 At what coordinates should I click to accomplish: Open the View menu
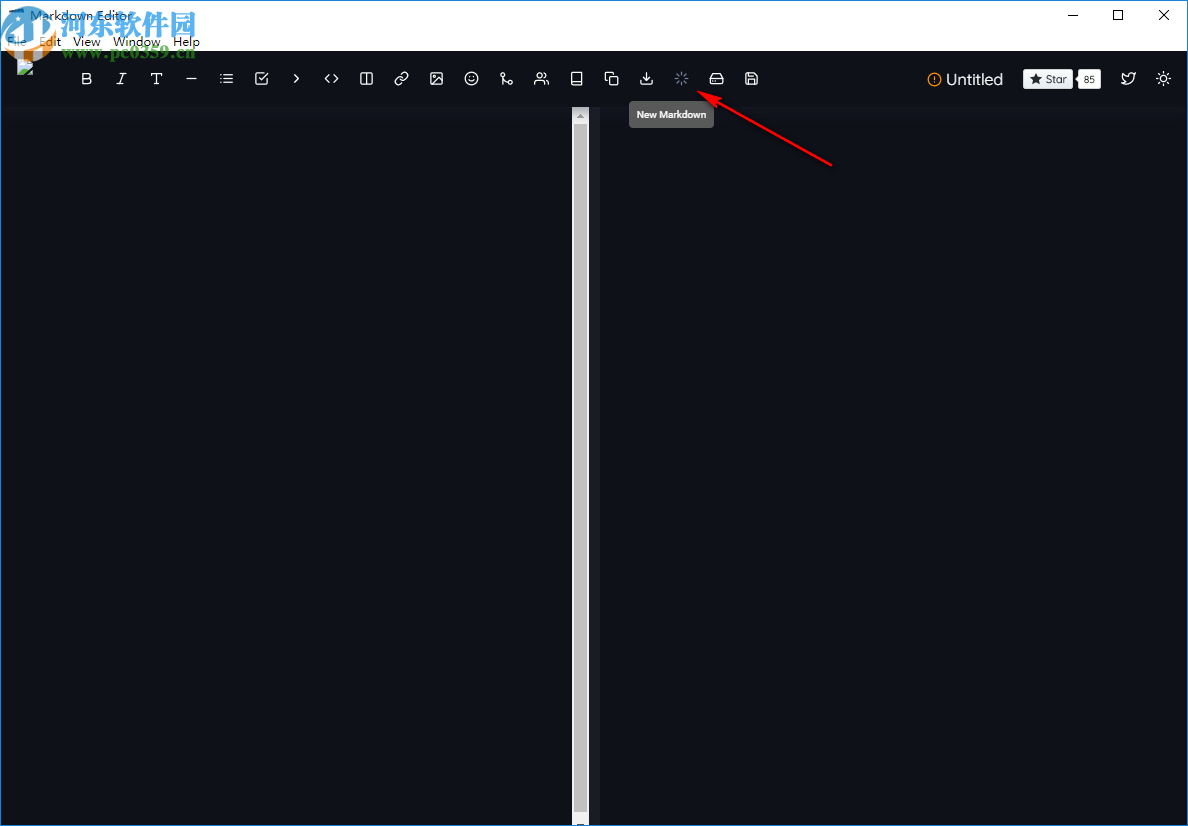click(x=86, y=41)
